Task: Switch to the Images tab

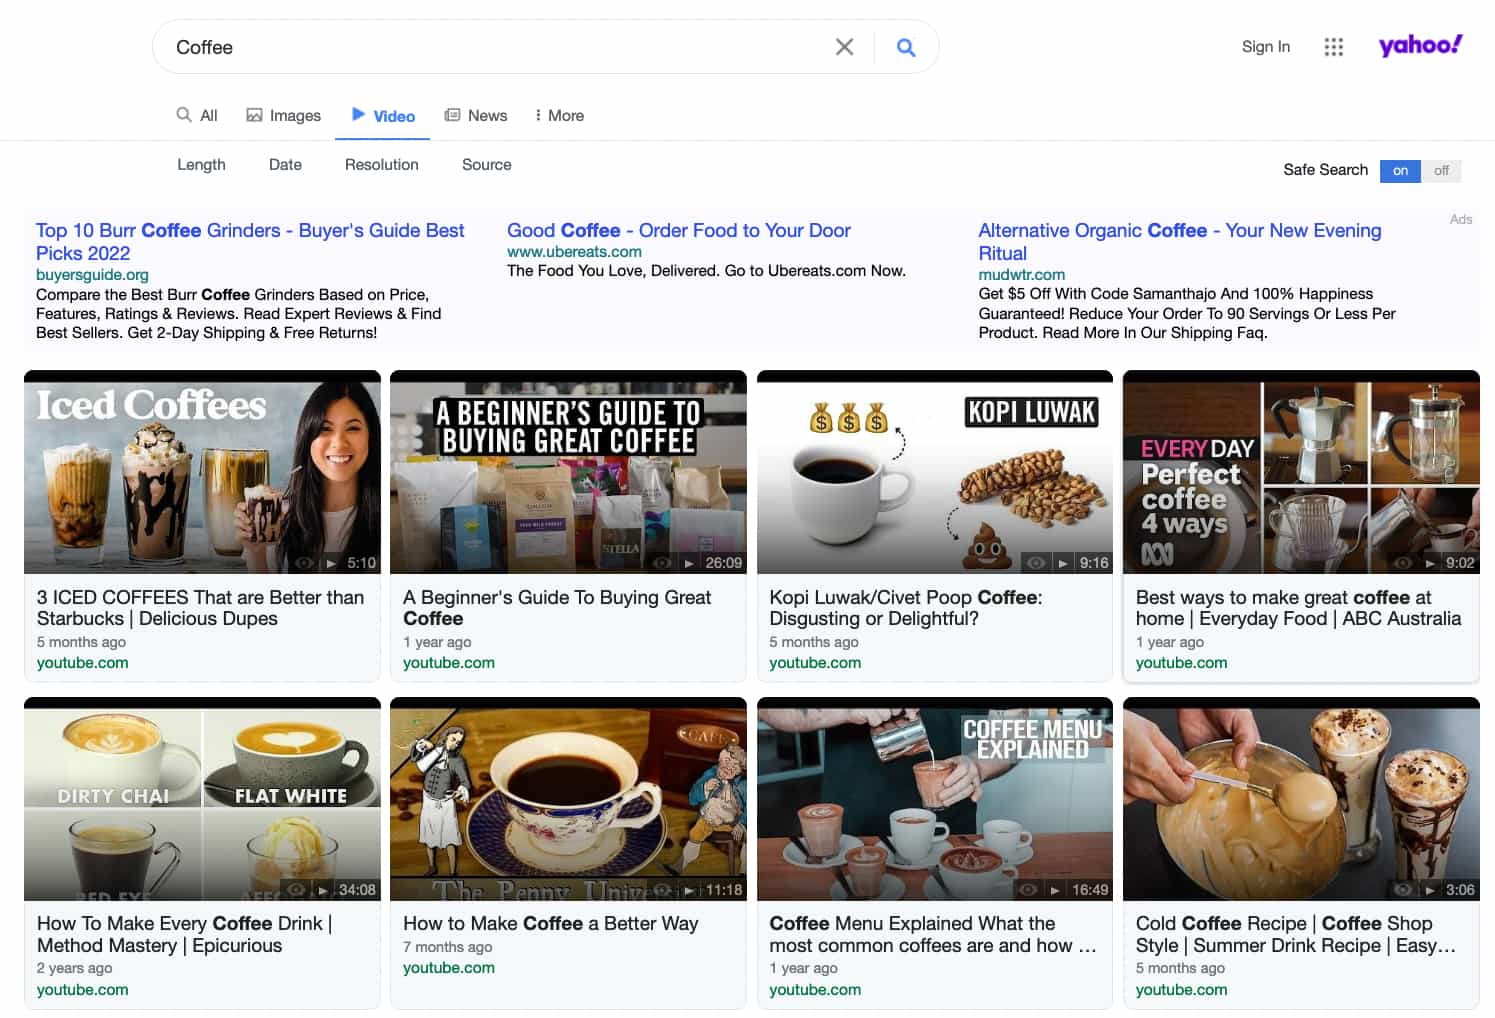Action: pyautogui.click(x=284, y=116)
